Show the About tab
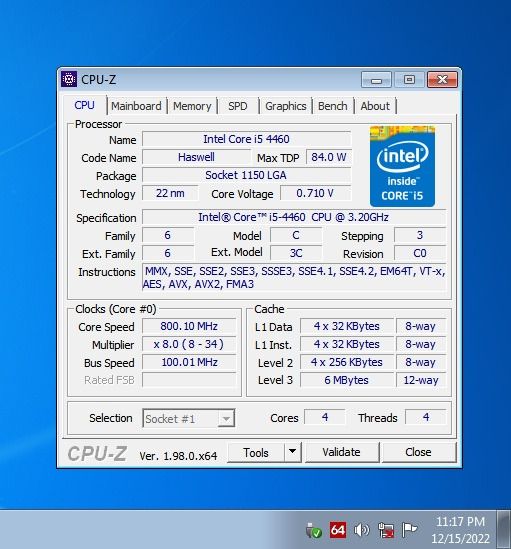Image resolution: width=511 pixels, height=549 pixels. tap(375, 106)
